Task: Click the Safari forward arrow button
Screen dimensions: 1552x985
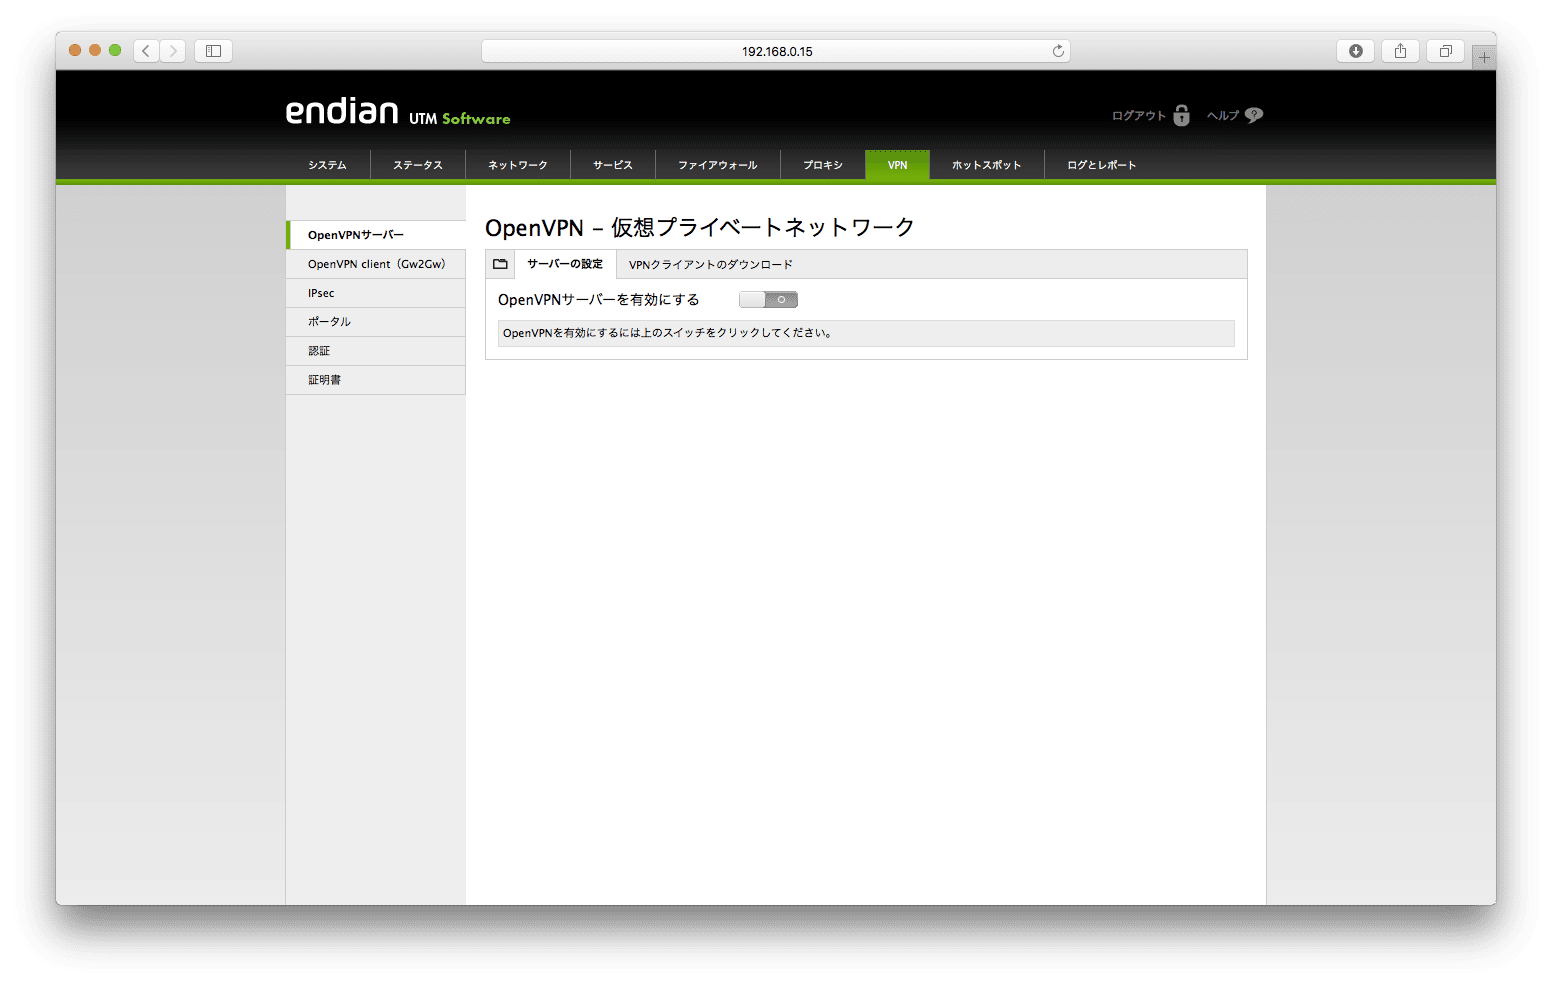Action: pos(173,51)
